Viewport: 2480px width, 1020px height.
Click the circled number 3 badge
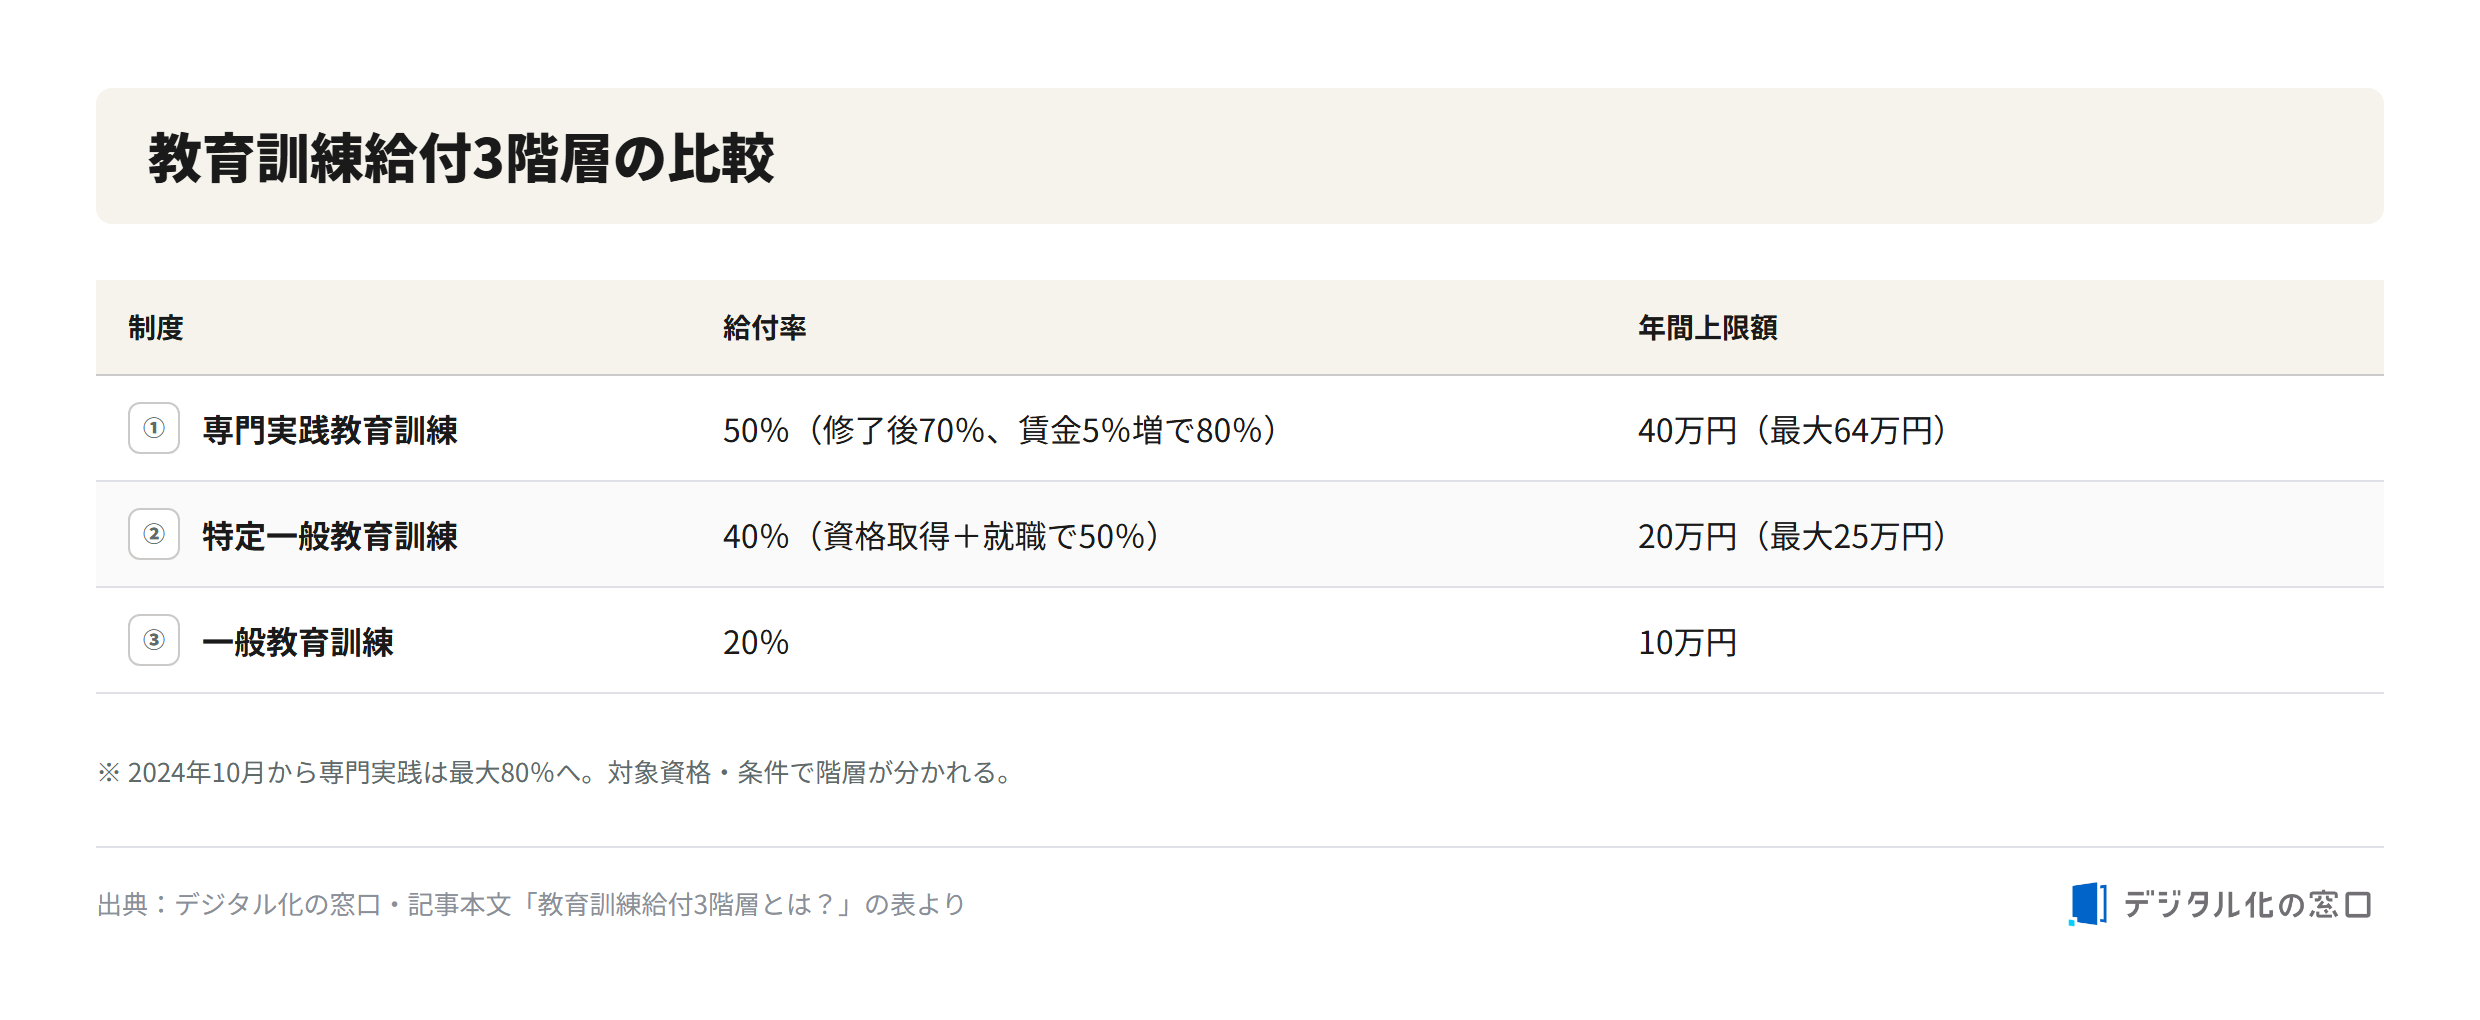point(154,640)
